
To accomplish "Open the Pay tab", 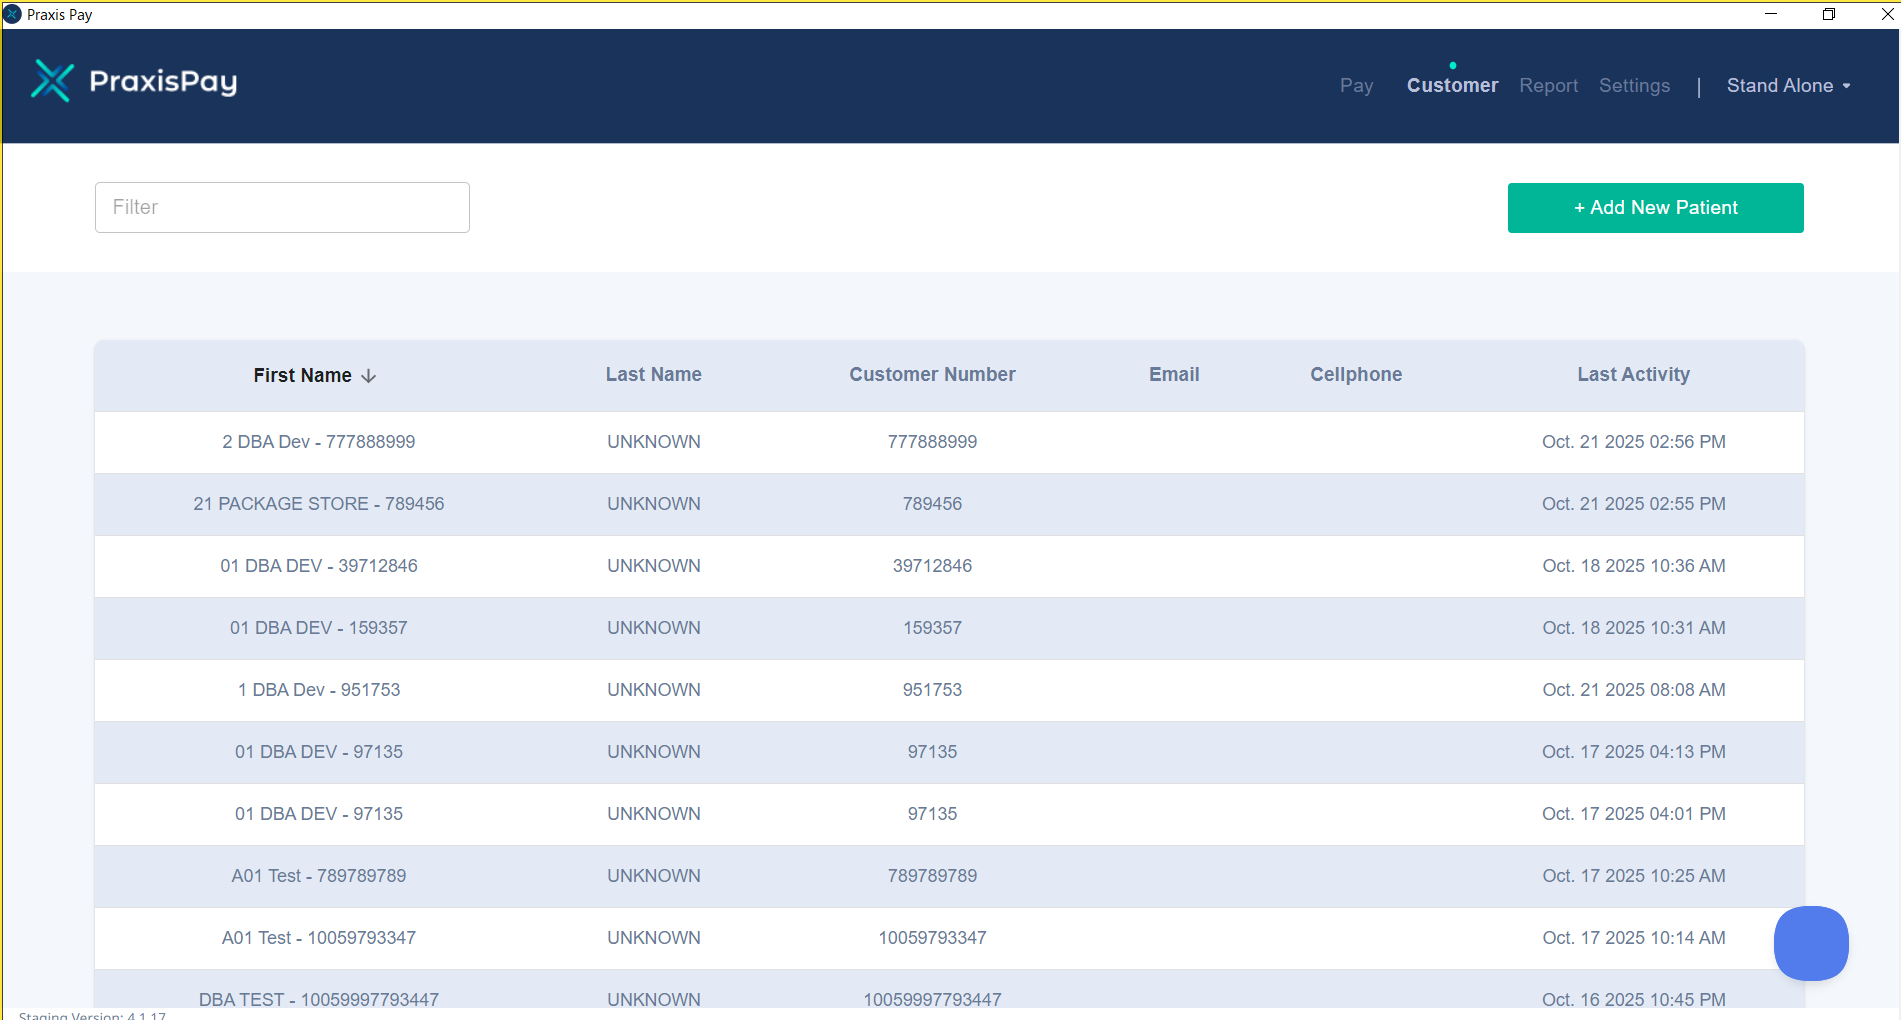I will (x=1356, y=86).
